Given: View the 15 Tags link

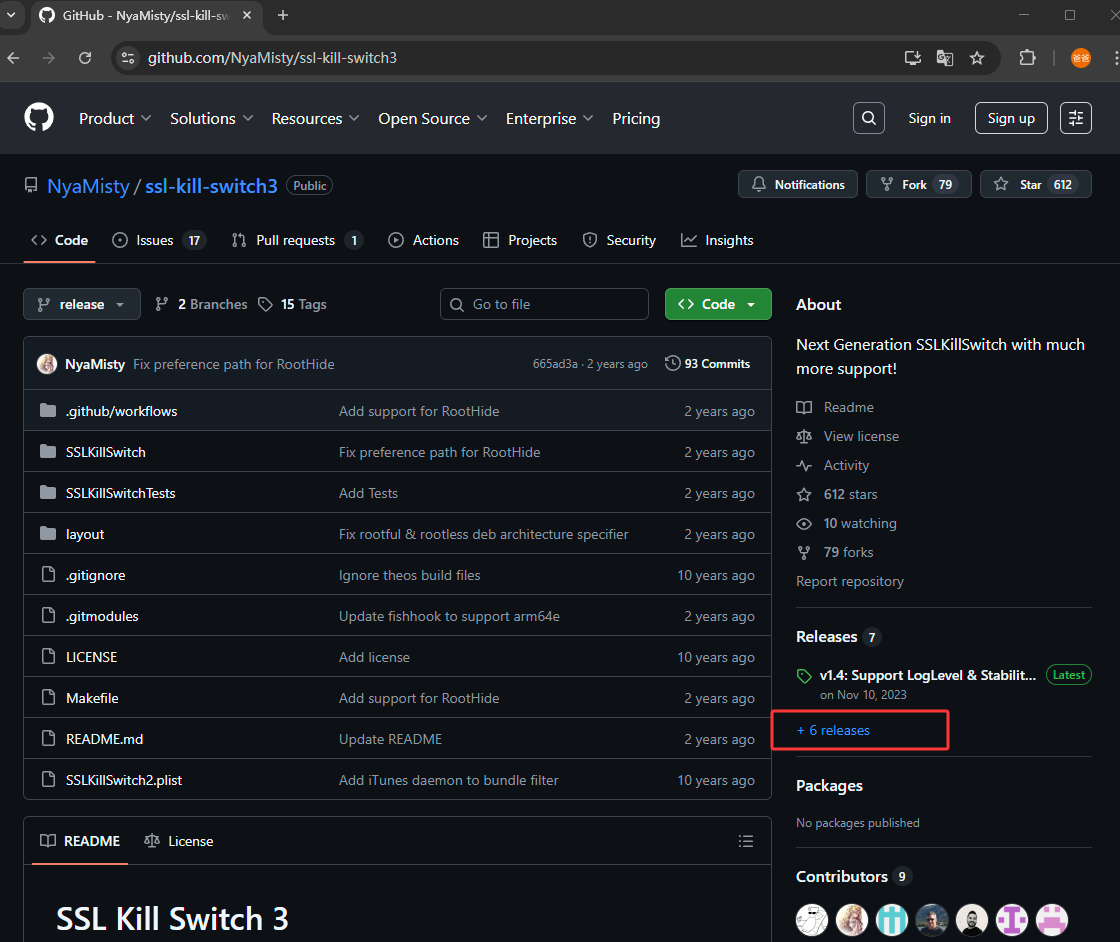Looking at the screenshot, I should [292, 304].
